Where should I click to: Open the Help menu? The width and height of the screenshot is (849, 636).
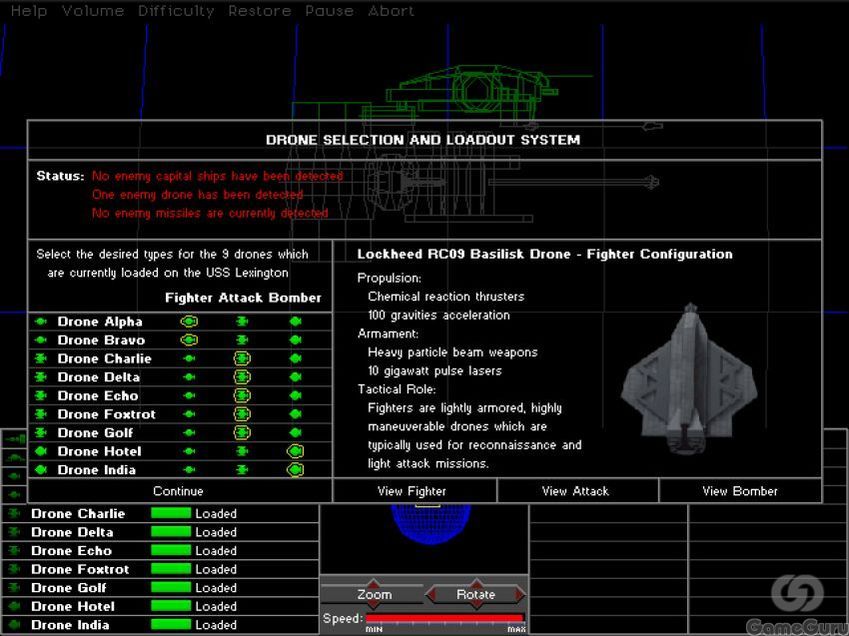[x=29, y=11]
